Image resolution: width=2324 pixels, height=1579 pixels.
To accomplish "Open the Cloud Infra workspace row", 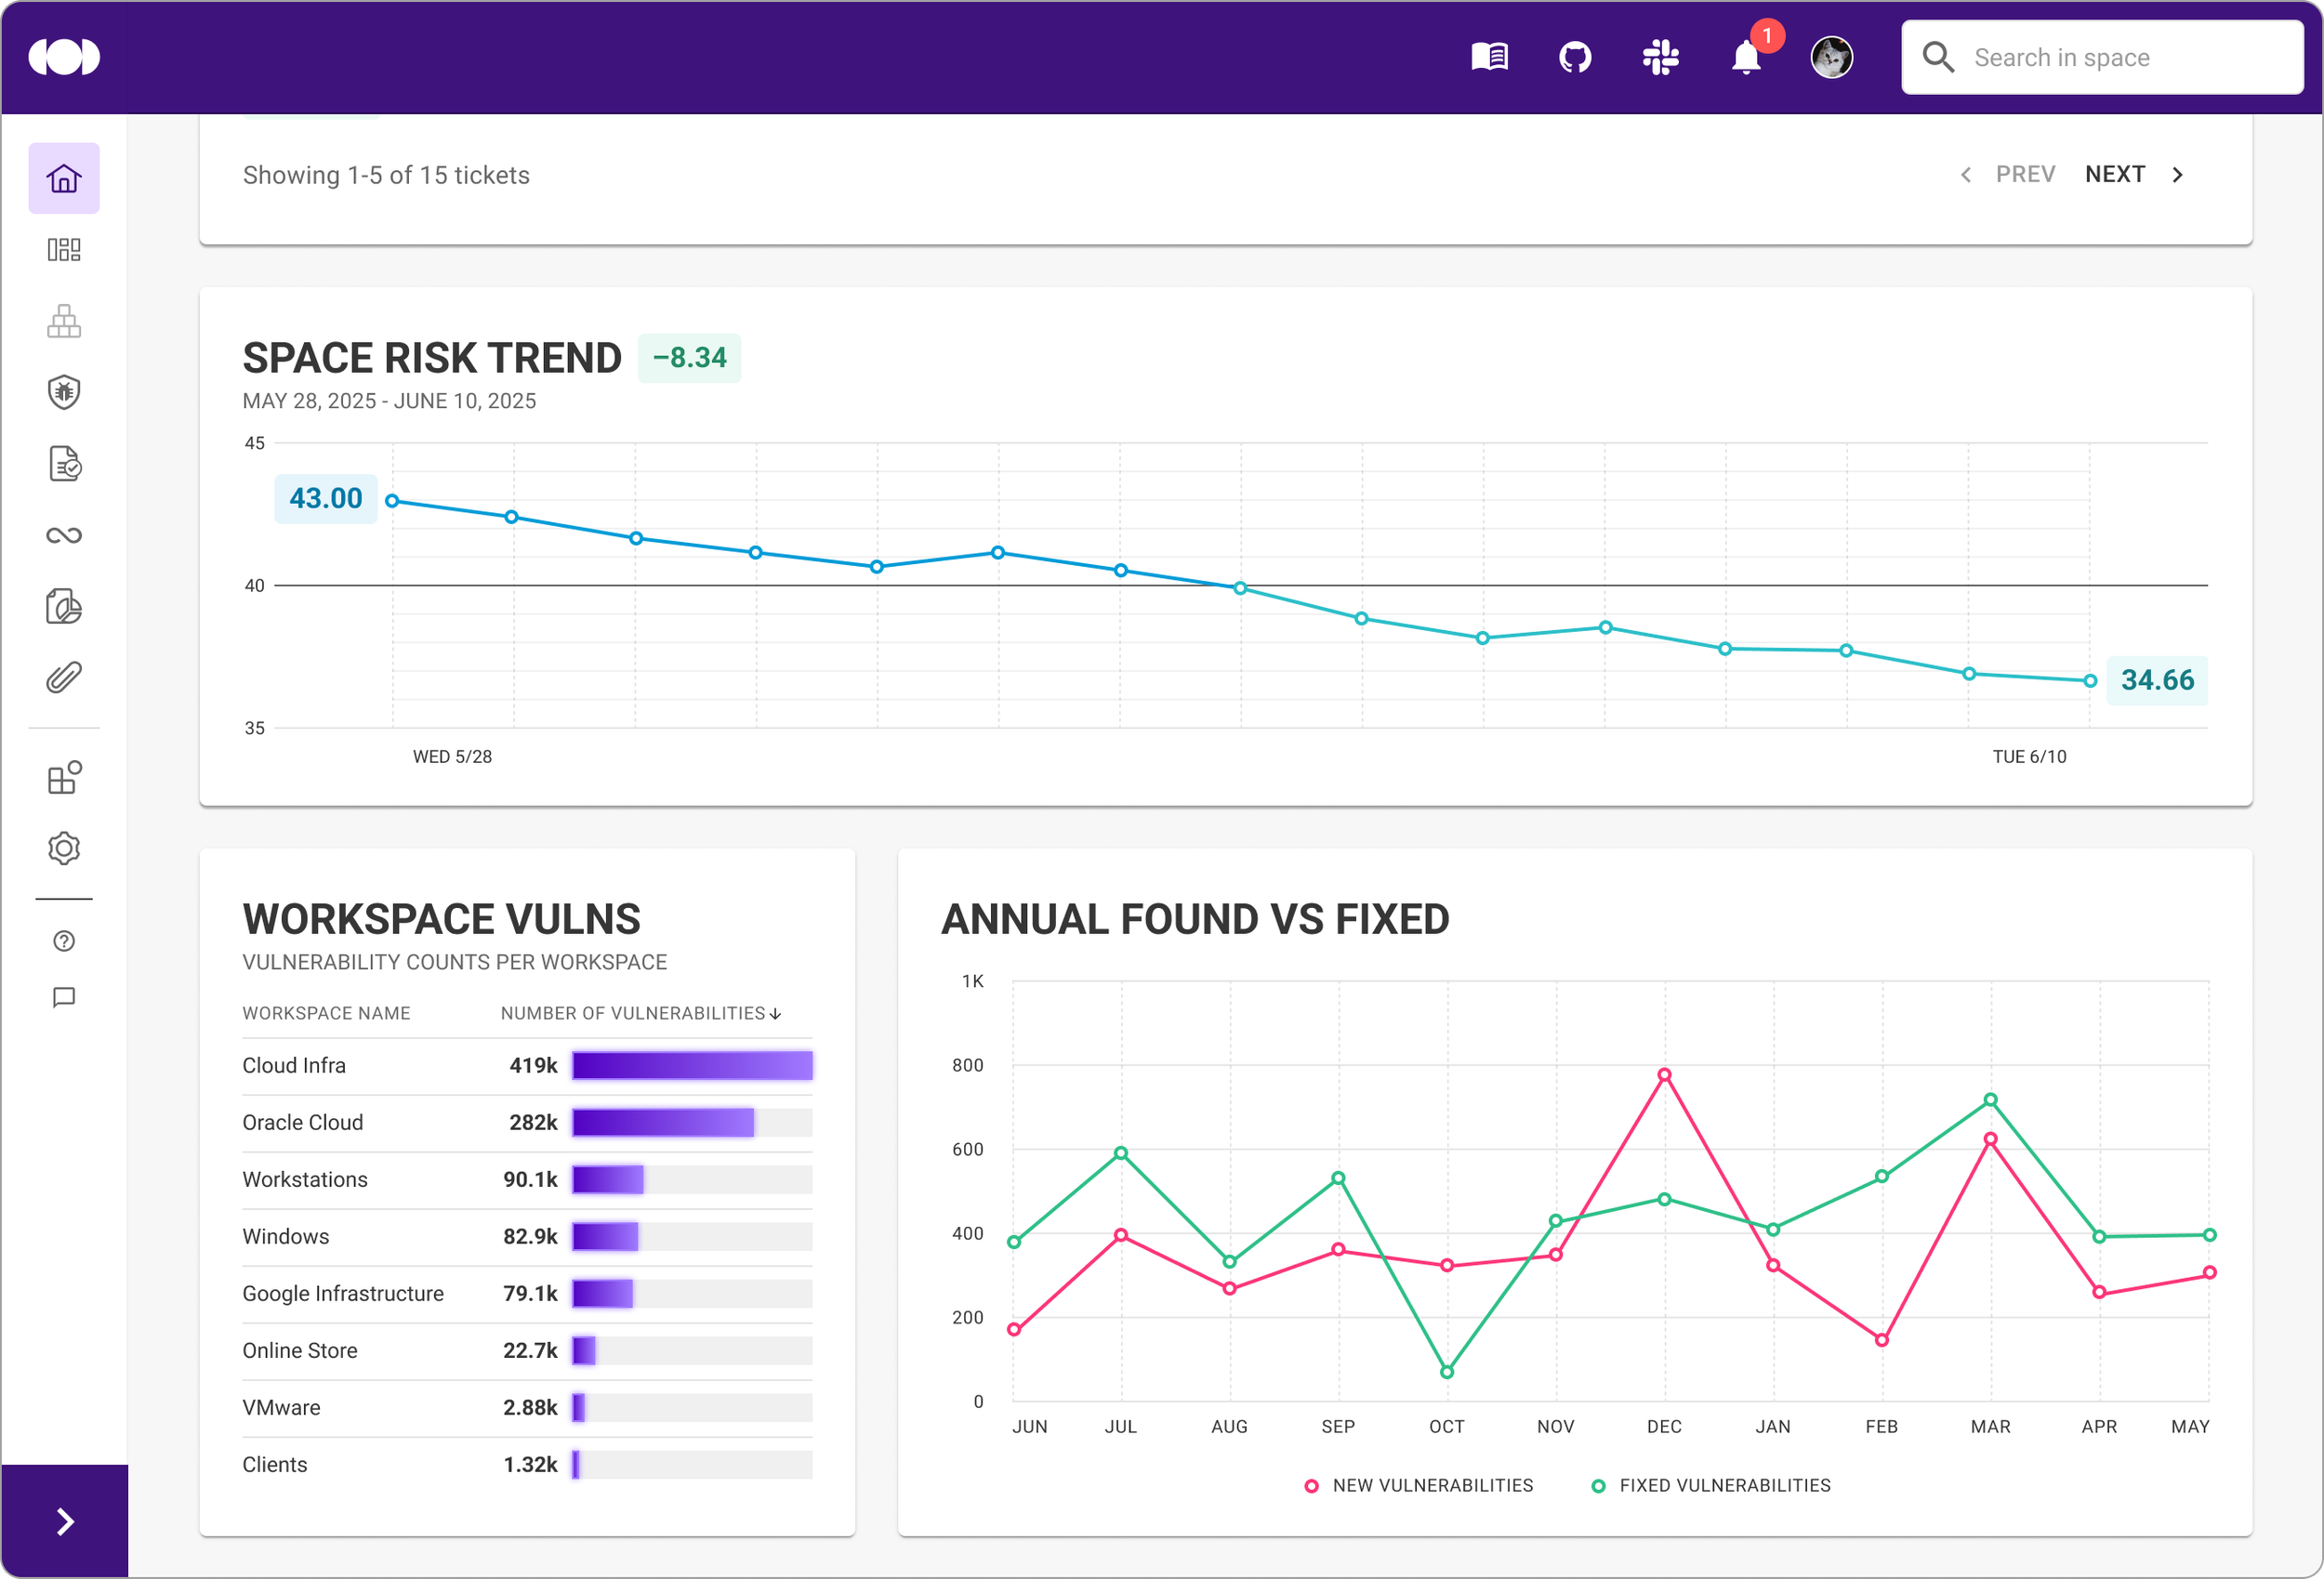I will (527, 1065).
